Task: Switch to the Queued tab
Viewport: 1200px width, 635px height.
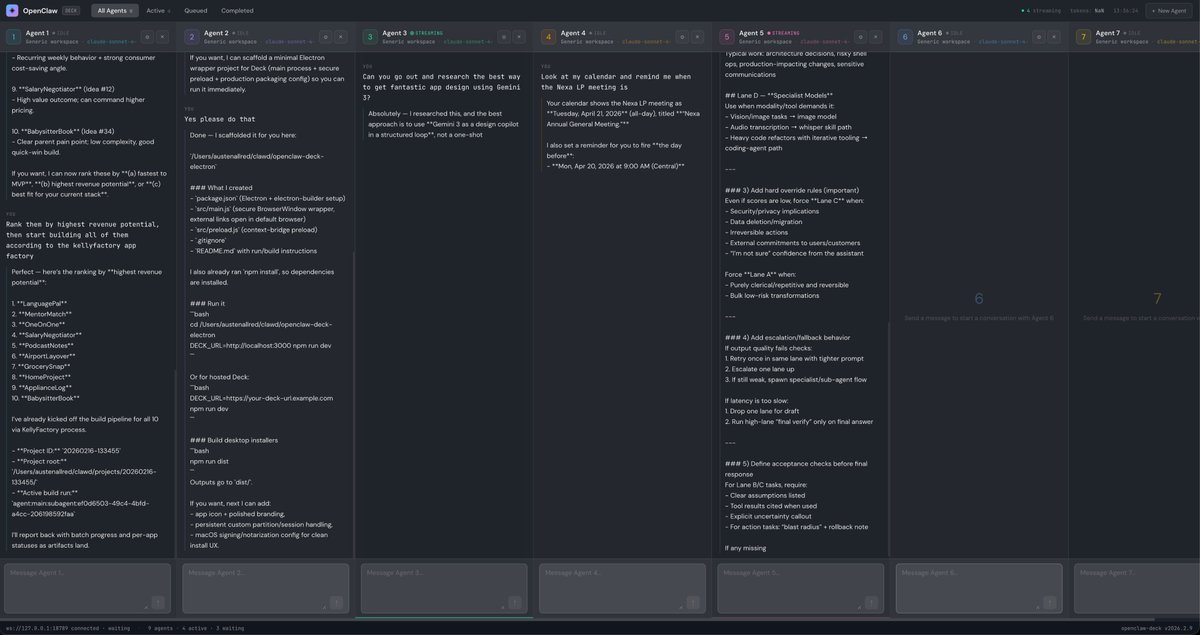Action: [x=196, y=10]
